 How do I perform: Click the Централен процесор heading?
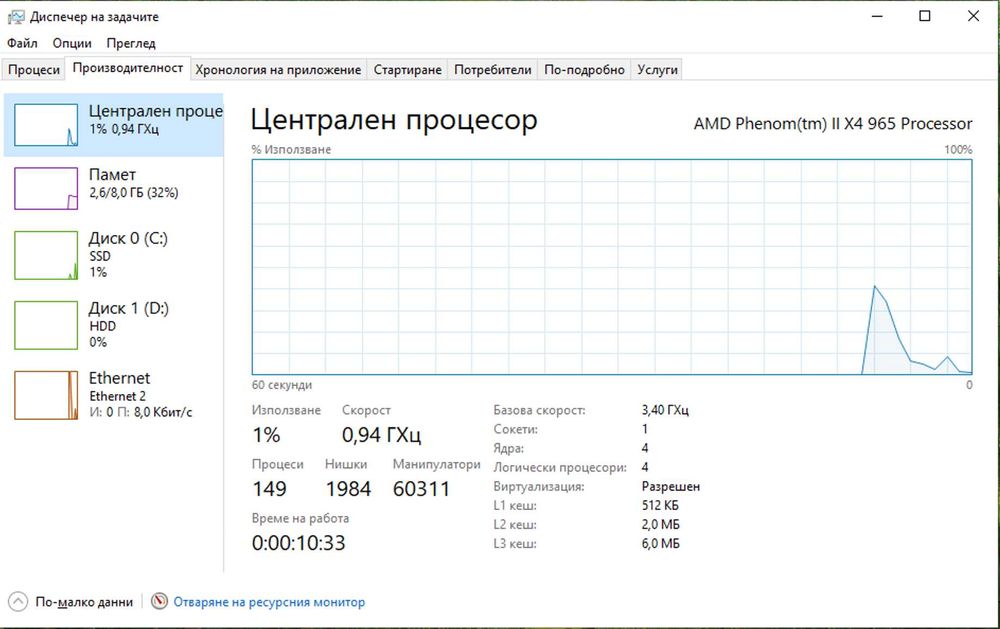394,120
